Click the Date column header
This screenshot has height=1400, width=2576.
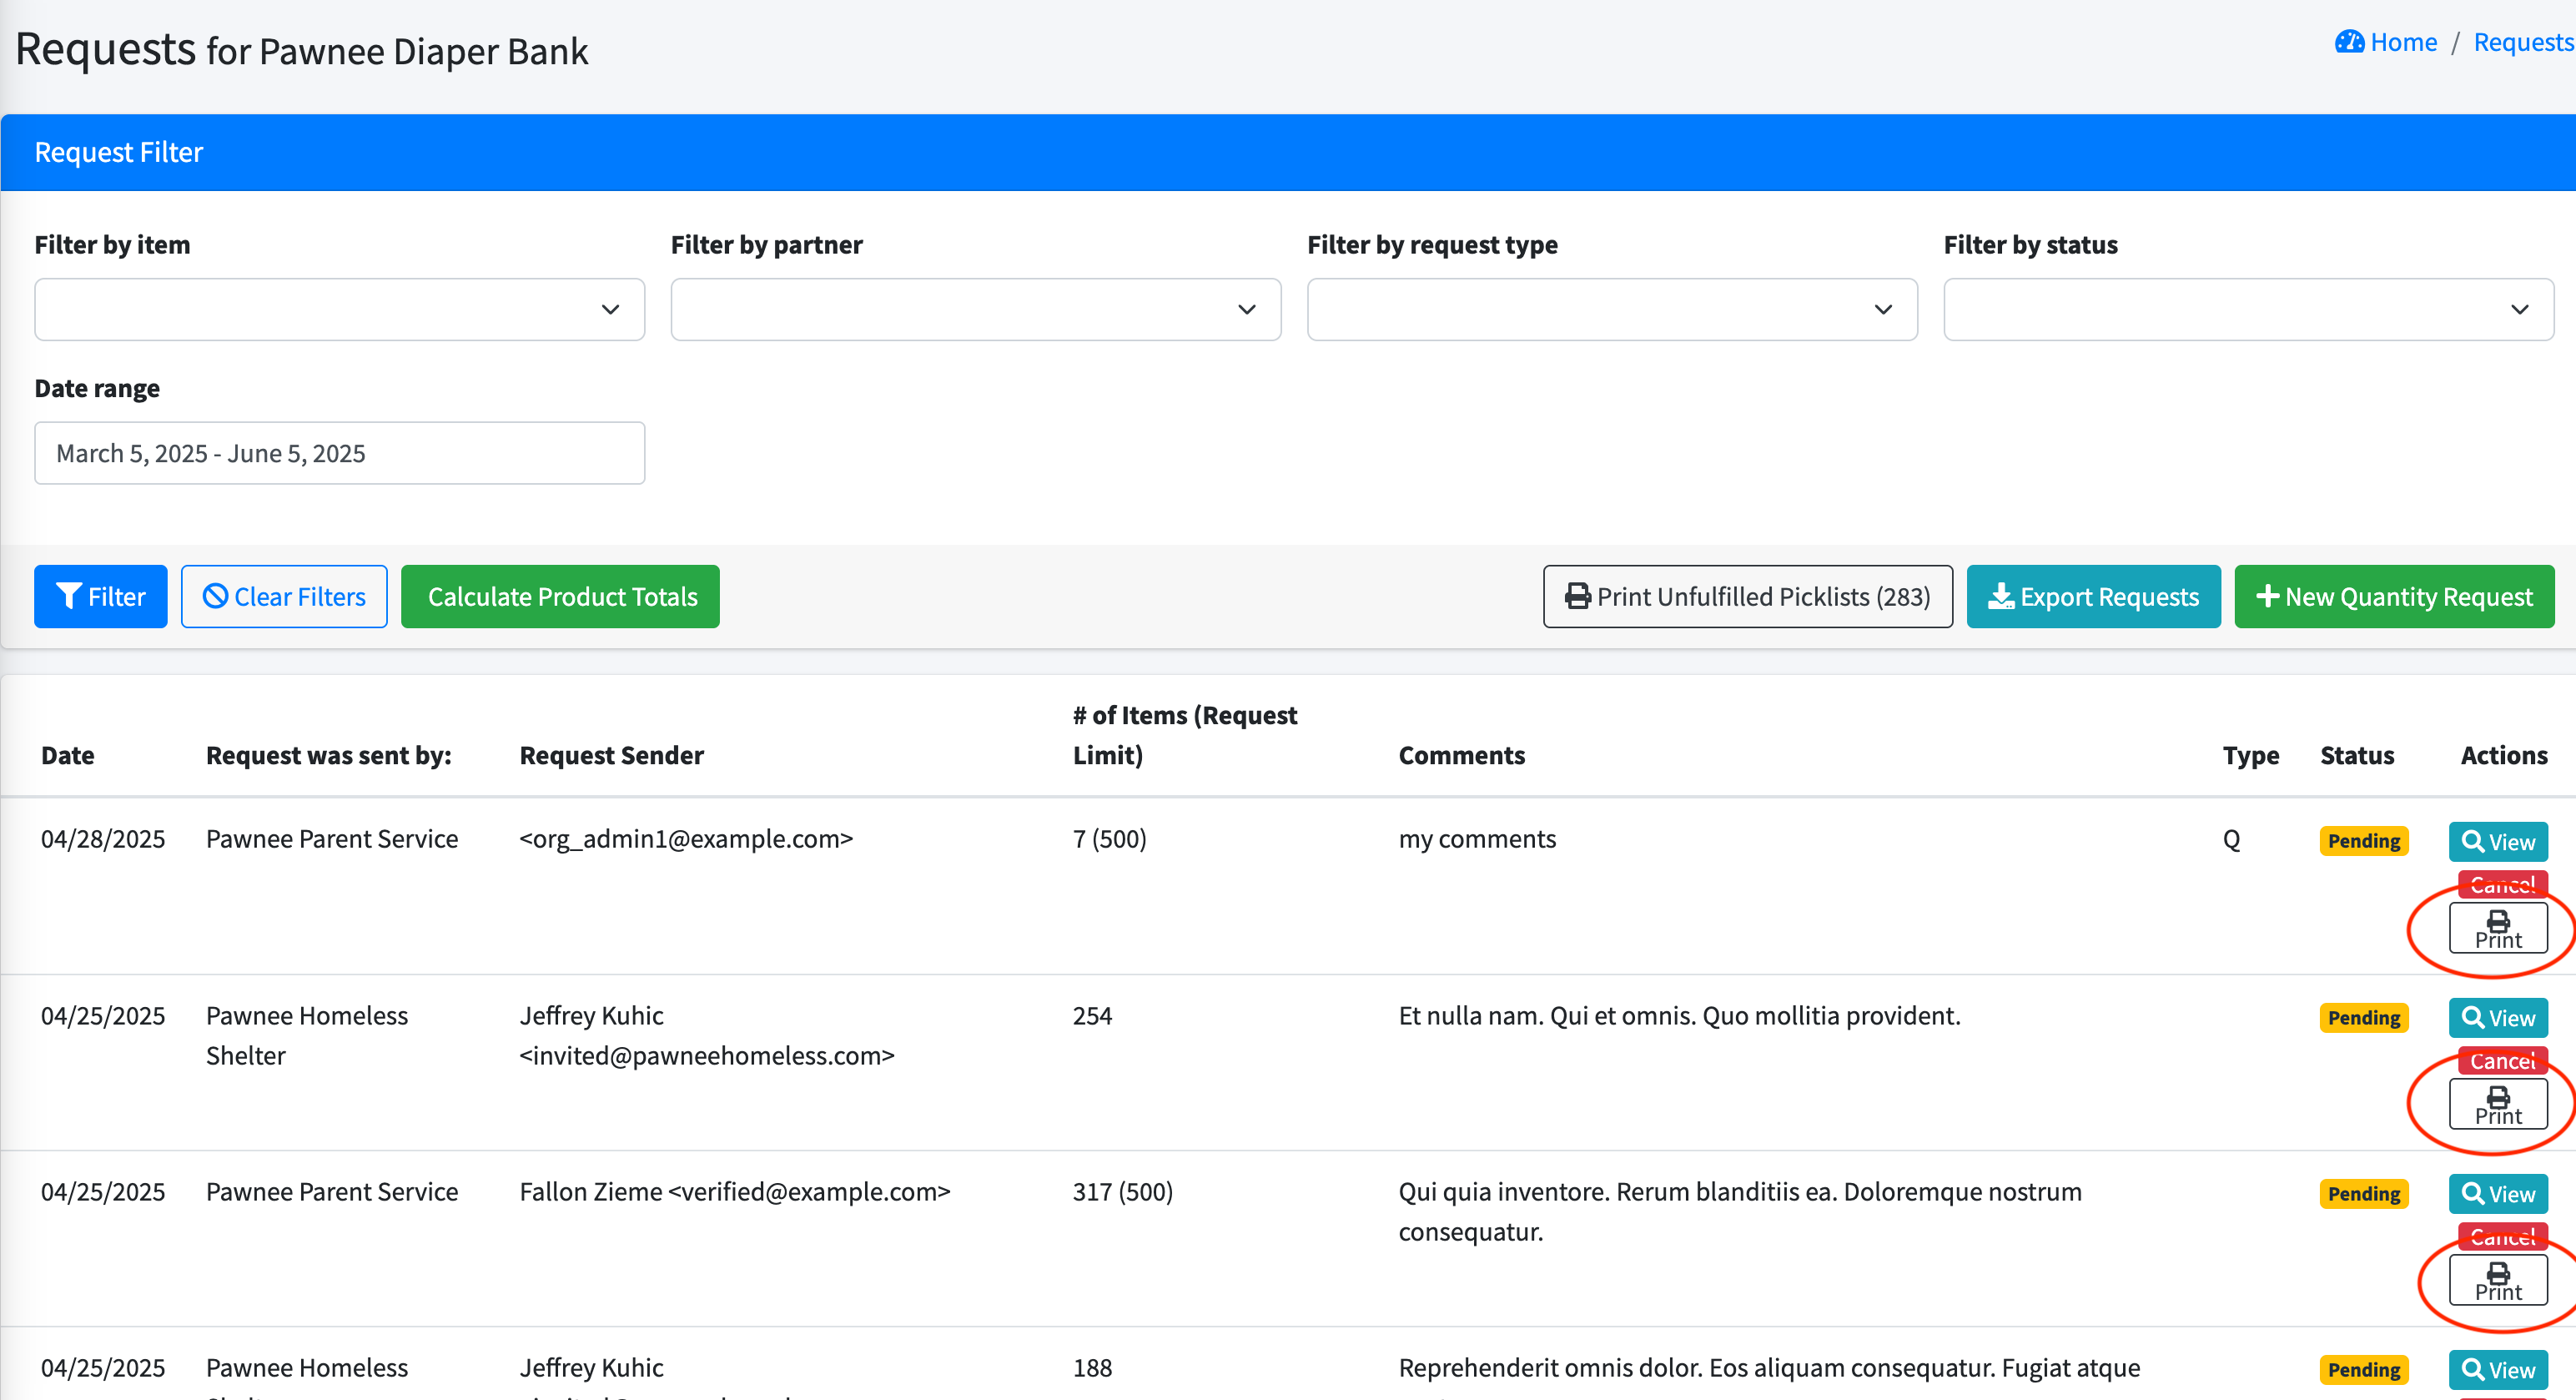pyautogui.click(x=68, y=755)
